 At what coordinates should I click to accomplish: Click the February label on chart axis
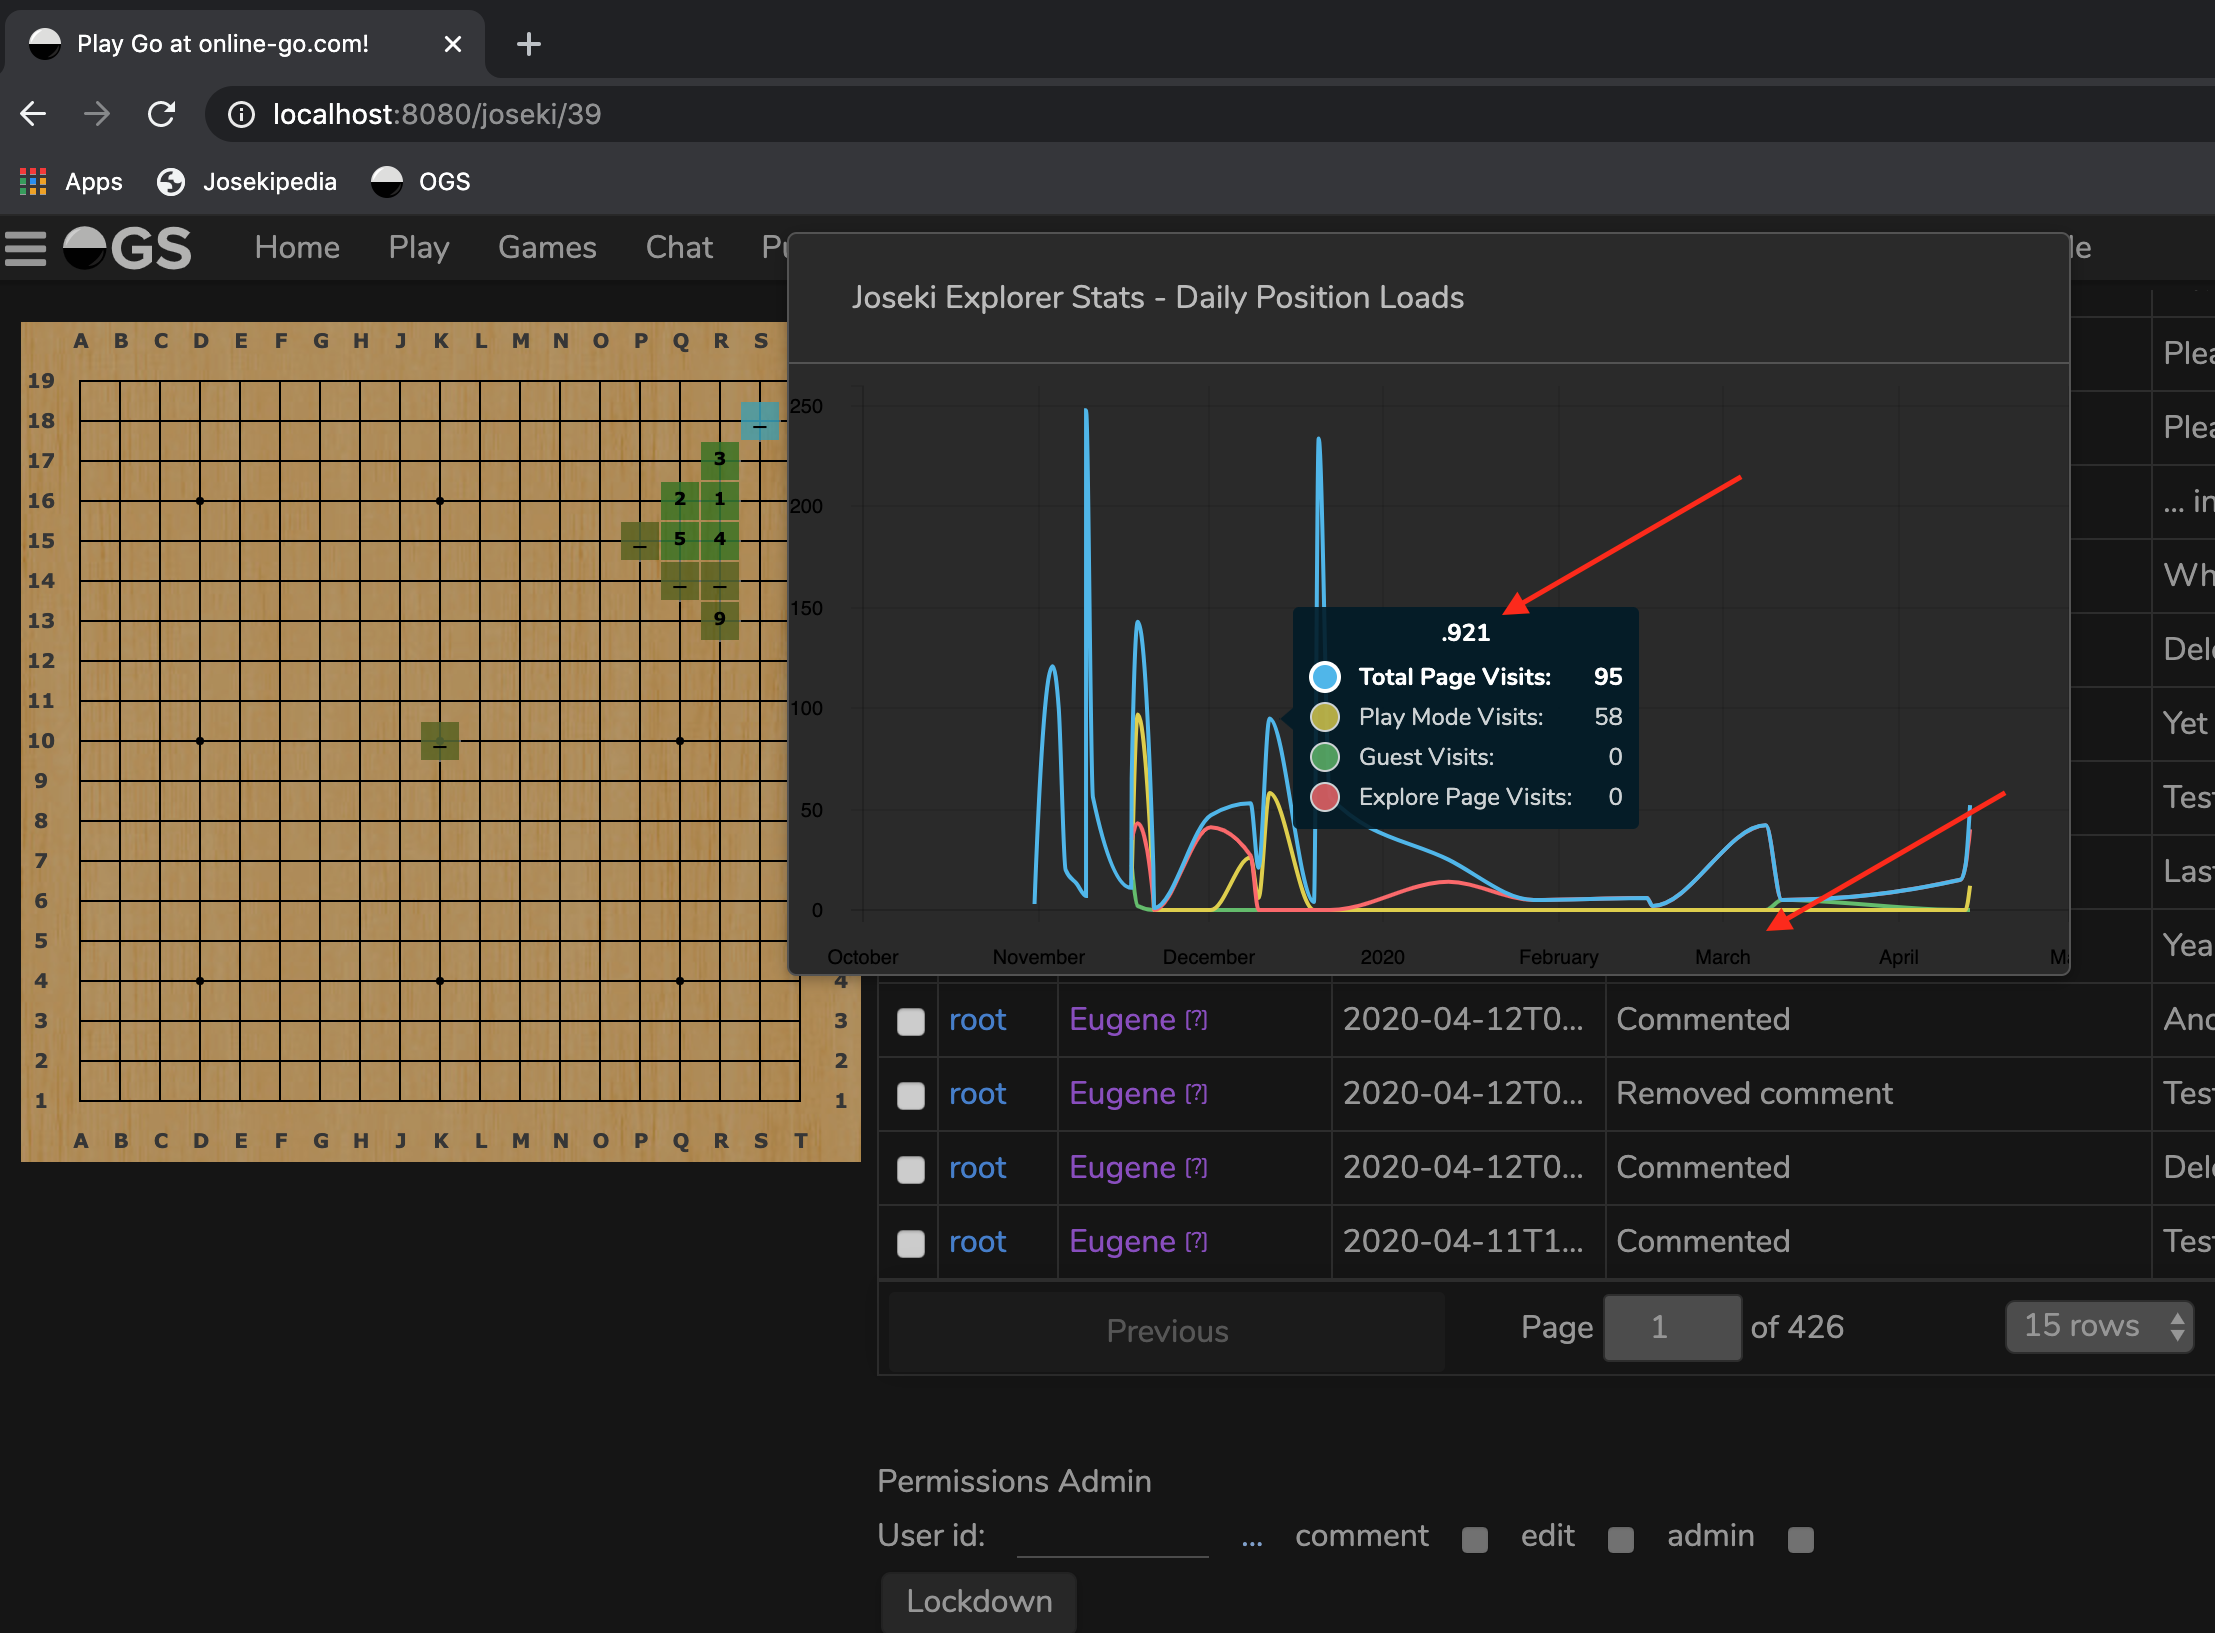point(1558,957)
